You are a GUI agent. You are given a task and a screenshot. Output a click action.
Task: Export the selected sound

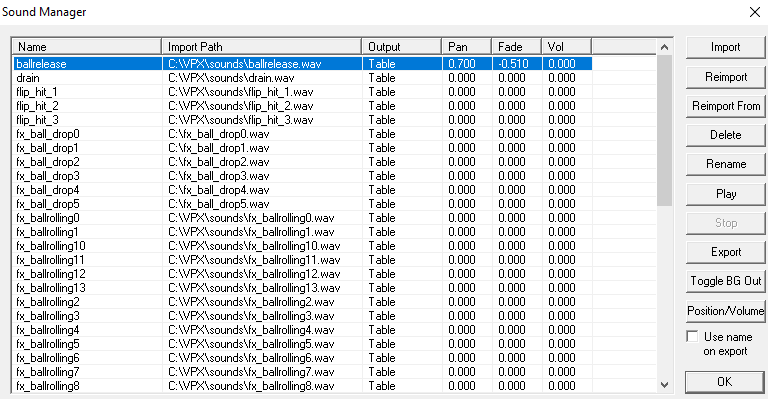(725, 252)
